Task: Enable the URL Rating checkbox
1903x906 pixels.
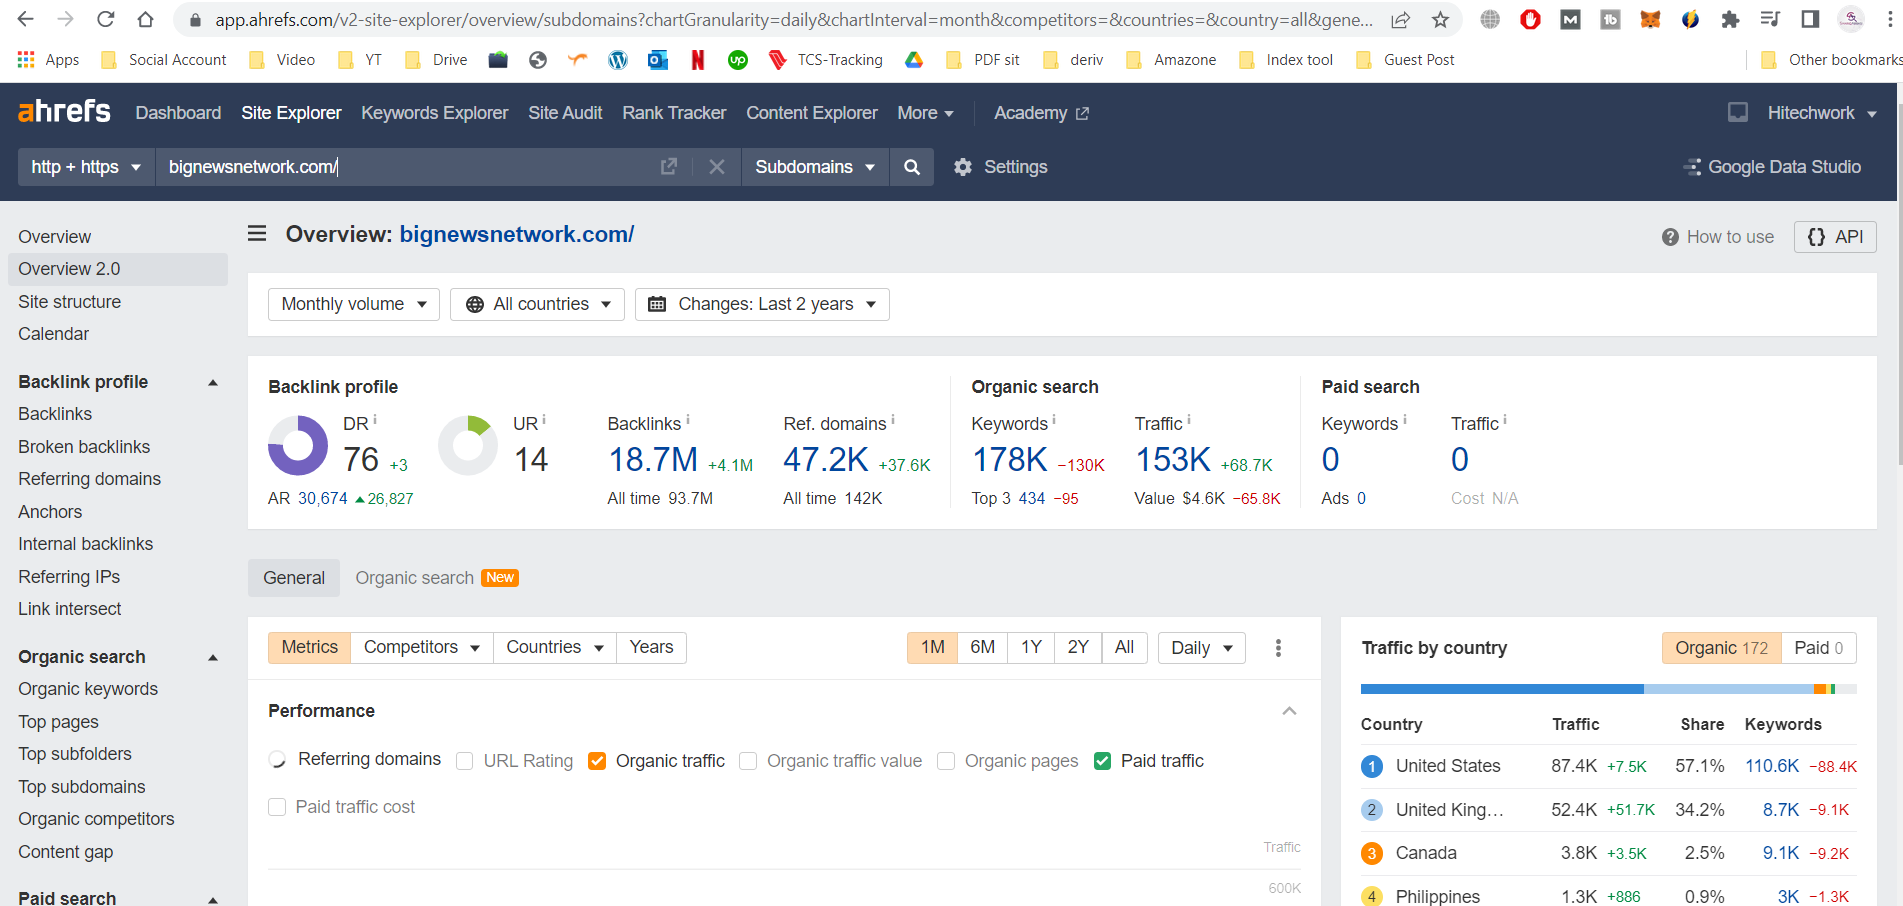Action: click(465, 761)
